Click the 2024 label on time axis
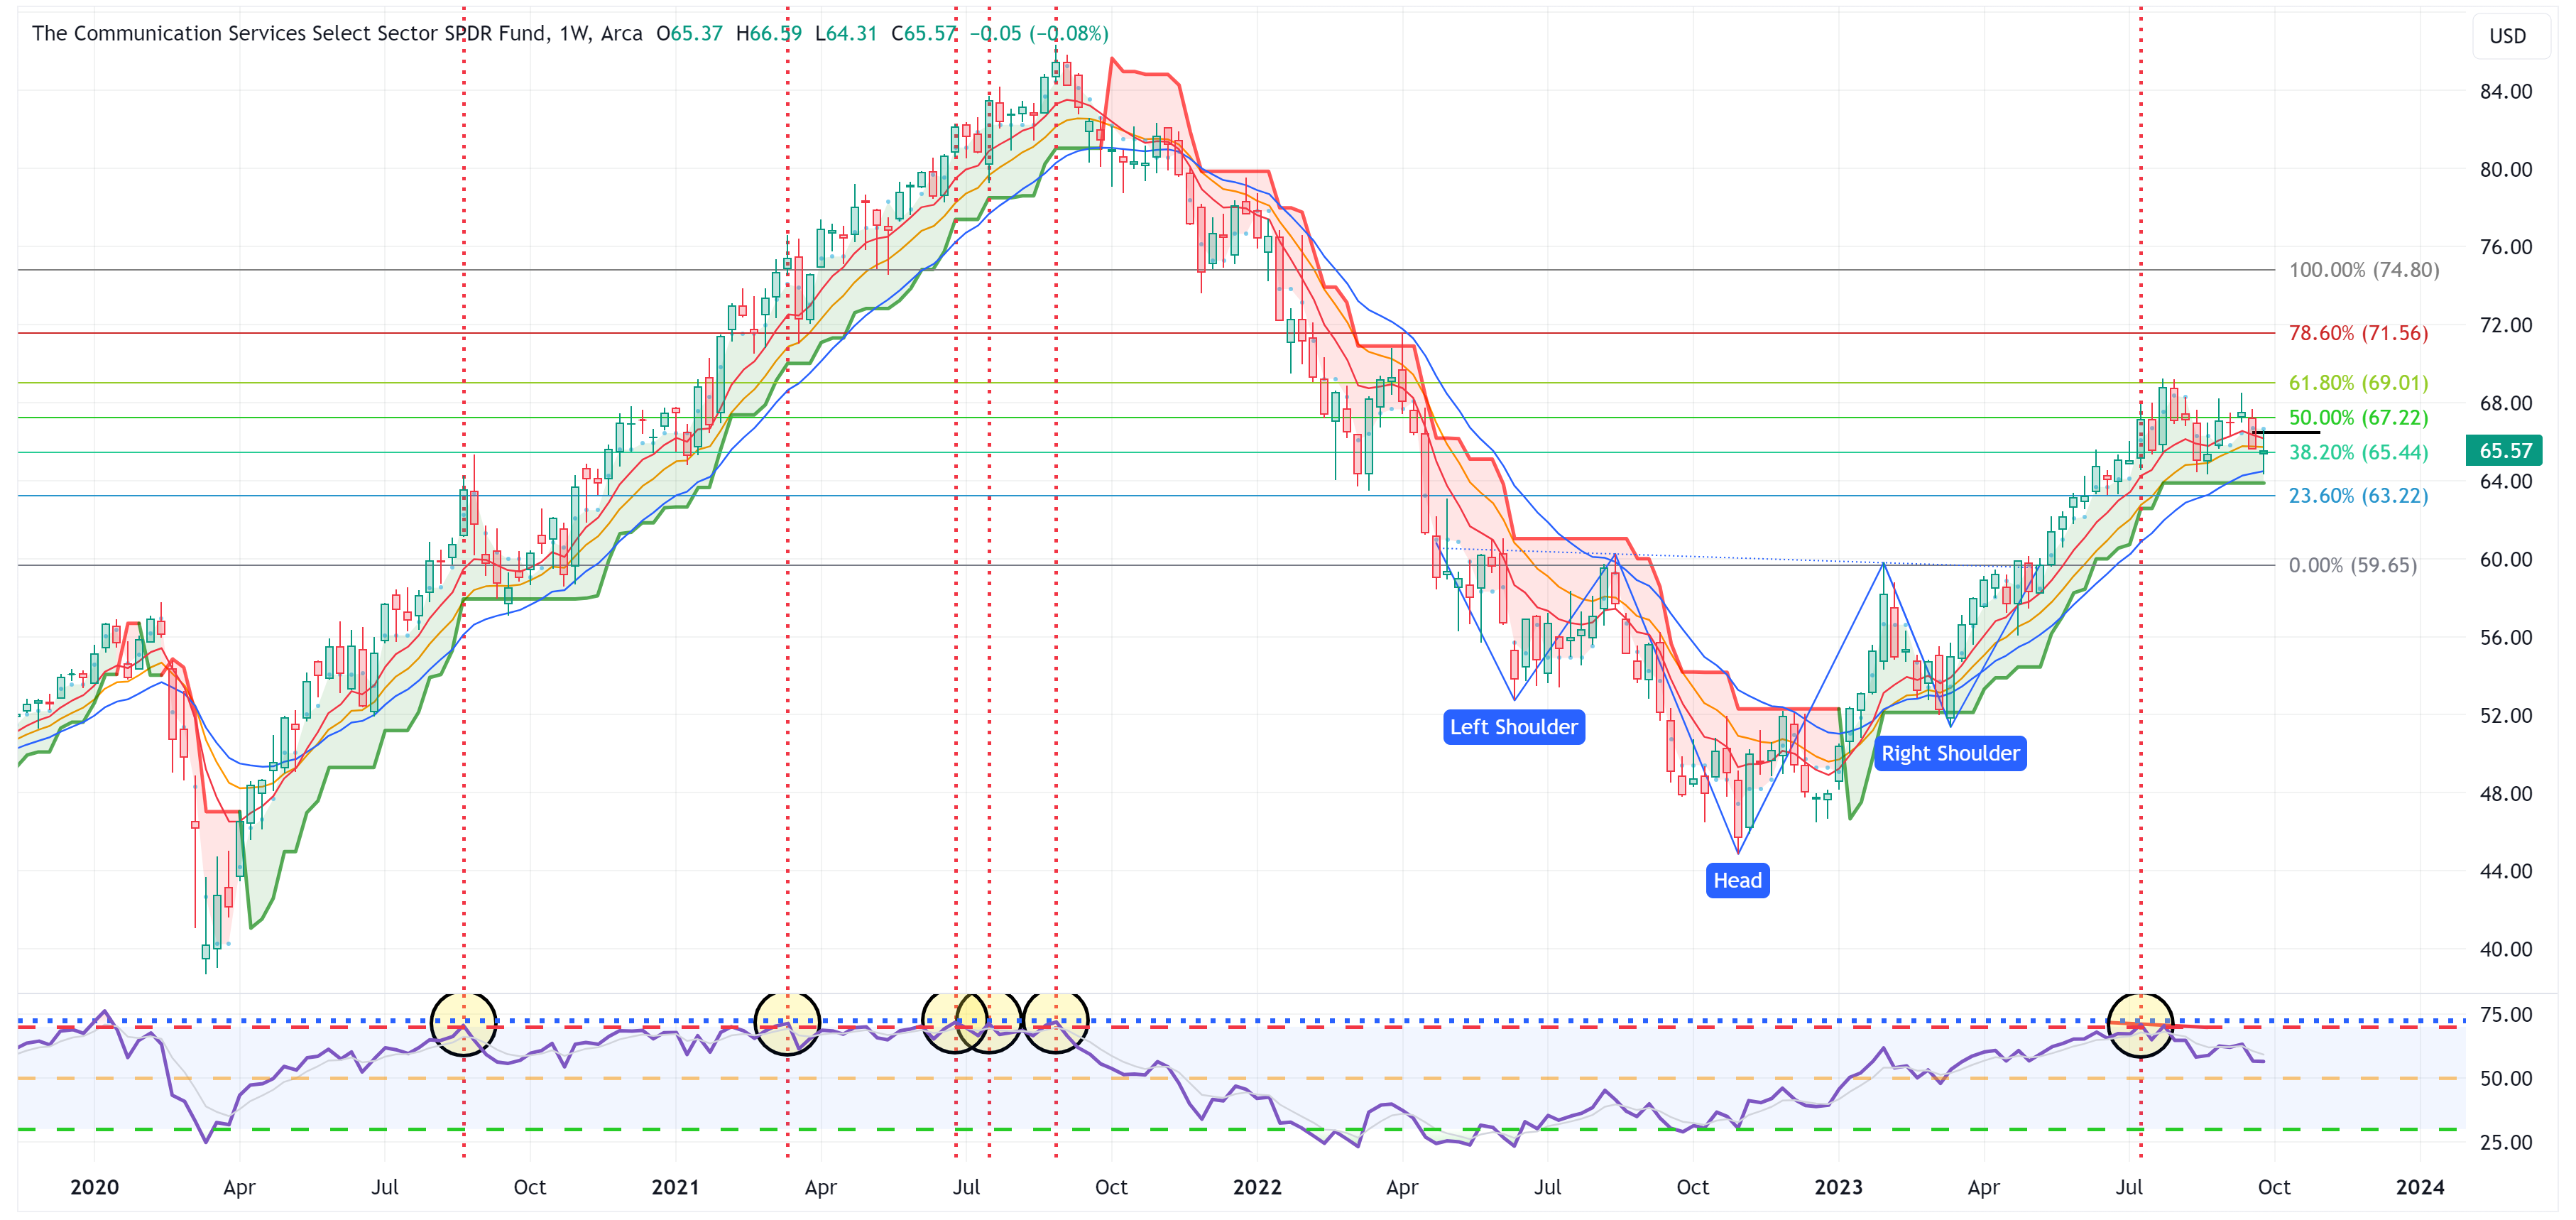 tap(2420, 1187)
